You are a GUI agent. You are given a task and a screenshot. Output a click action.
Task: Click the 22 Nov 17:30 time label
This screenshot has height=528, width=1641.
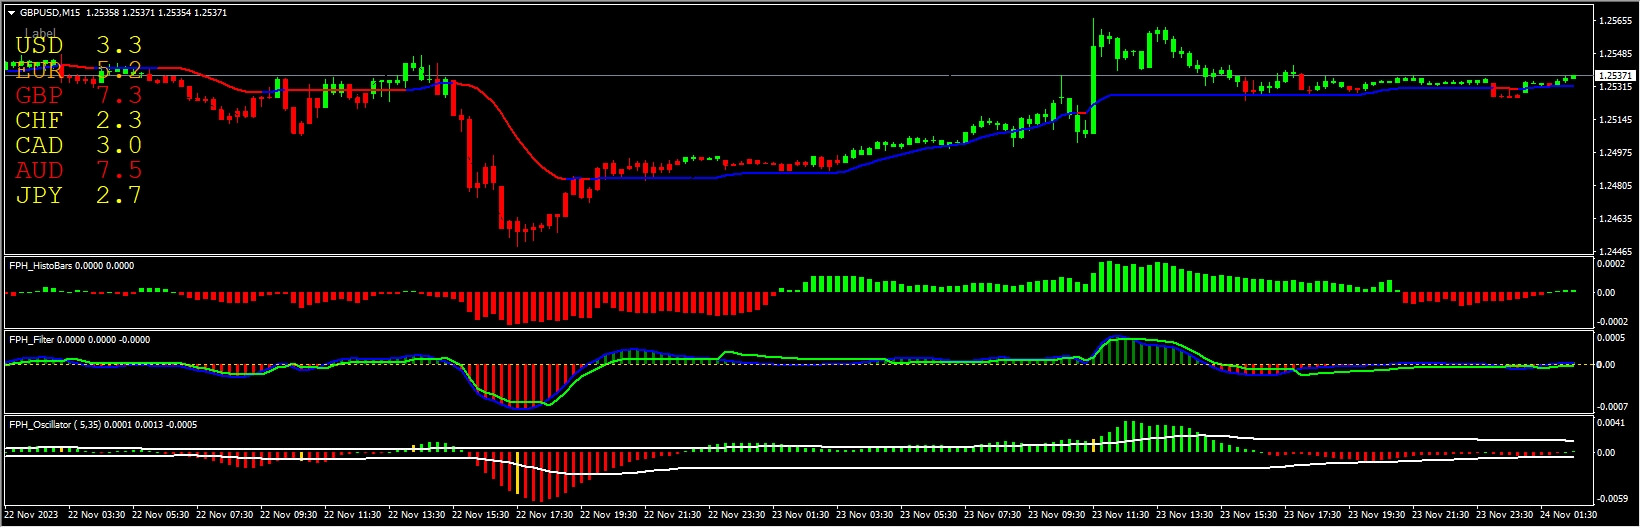coord(544,515)
